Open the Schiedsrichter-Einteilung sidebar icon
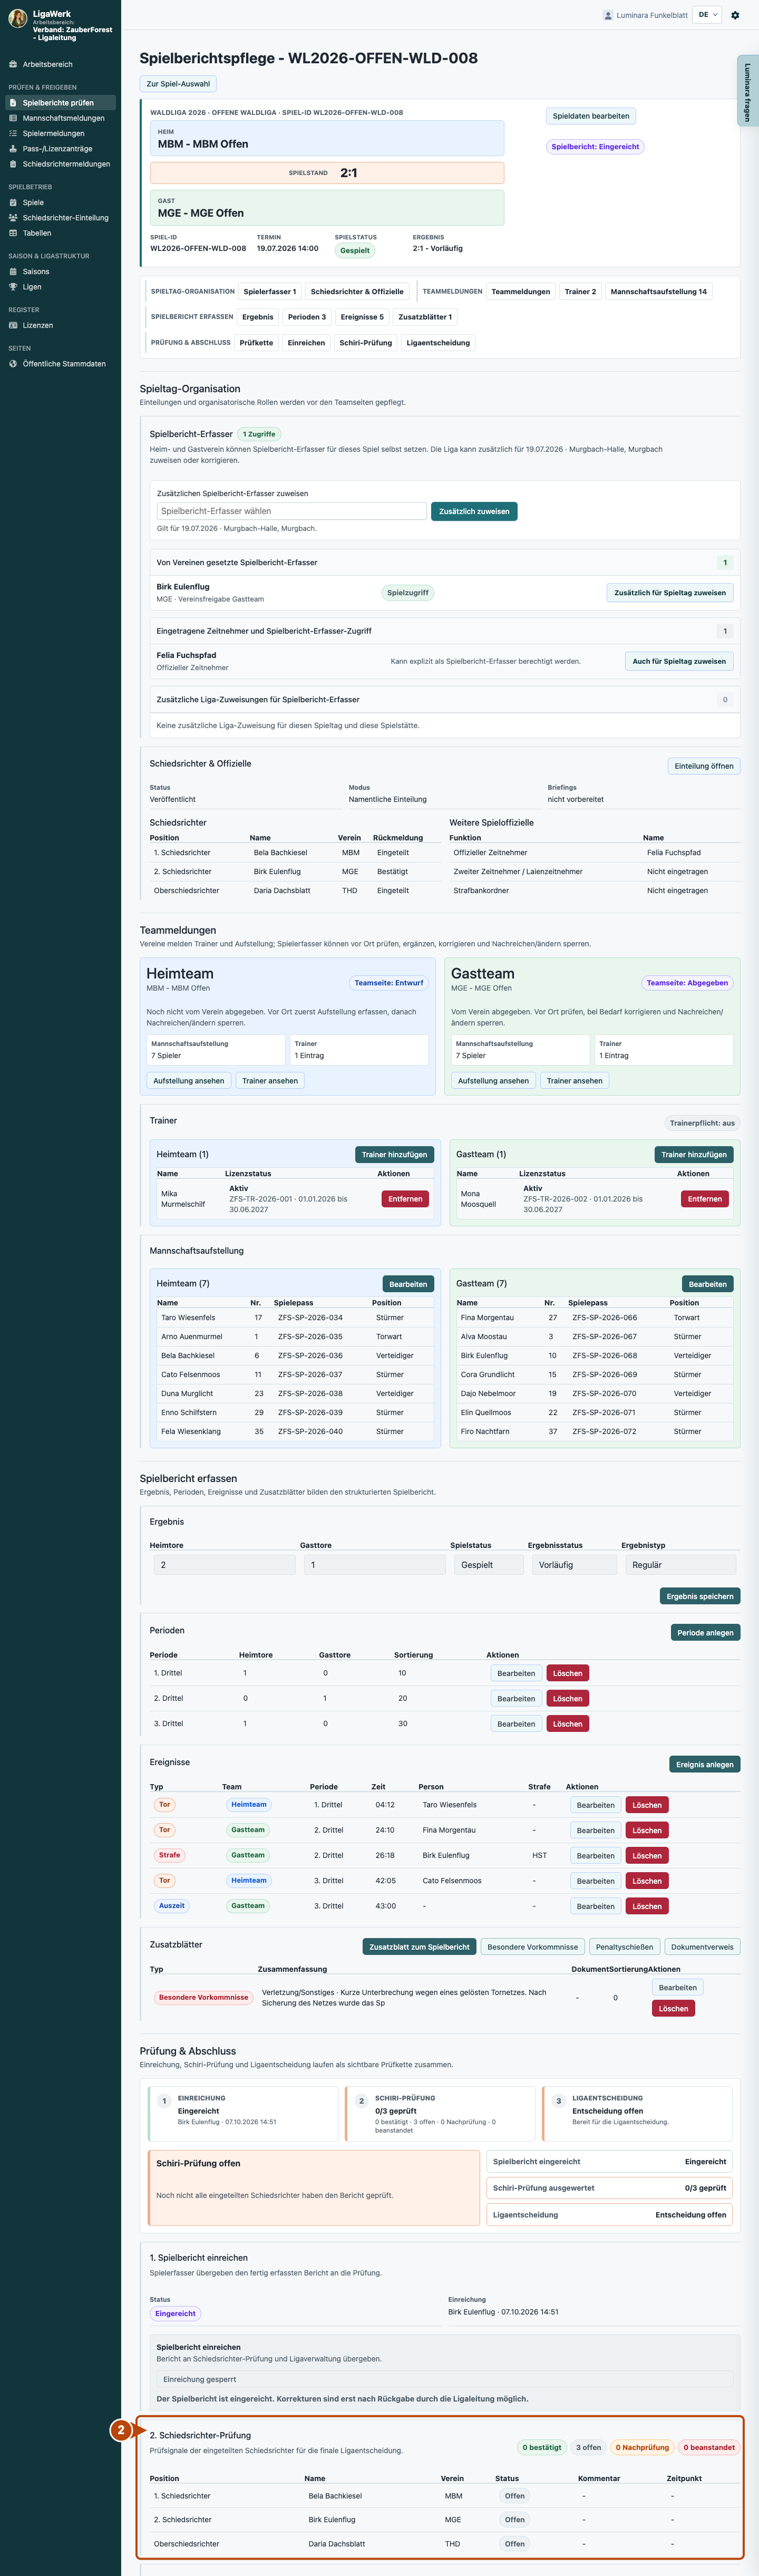The image size is (759, 2576). point(13,218)
